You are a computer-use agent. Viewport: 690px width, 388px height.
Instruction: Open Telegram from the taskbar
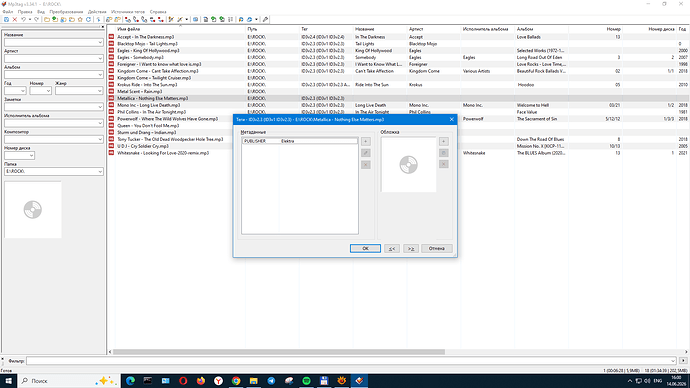coord(271,381)
